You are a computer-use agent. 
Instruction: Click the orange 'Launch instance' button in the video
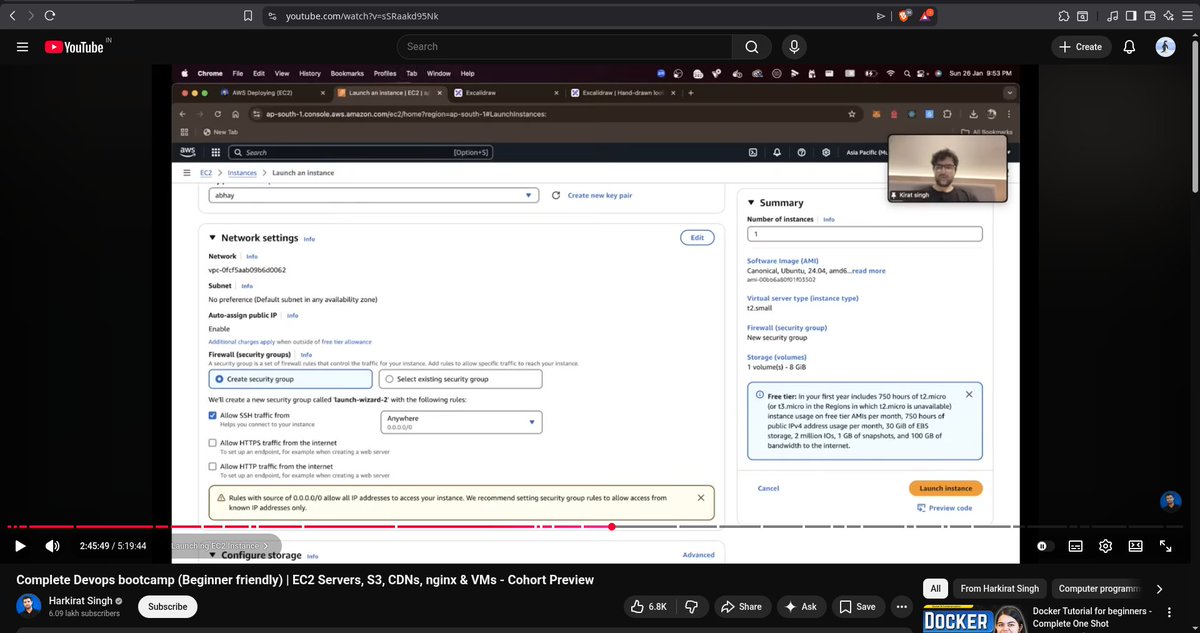945,488
